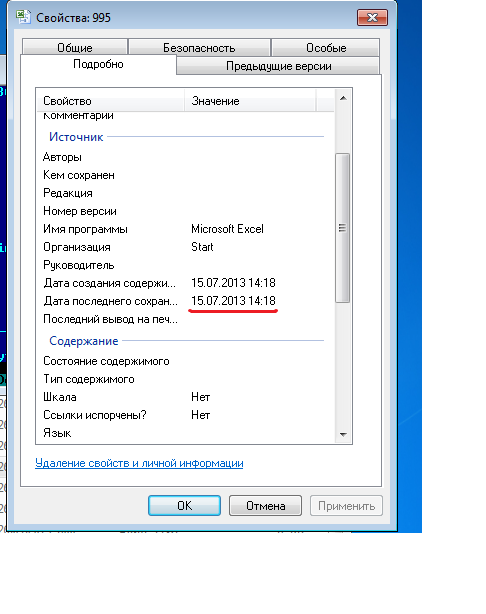The width and height of the screenshot is (486, 614).
Task: Click the Ссылки испорчены? row
Action: pos(186,415)
